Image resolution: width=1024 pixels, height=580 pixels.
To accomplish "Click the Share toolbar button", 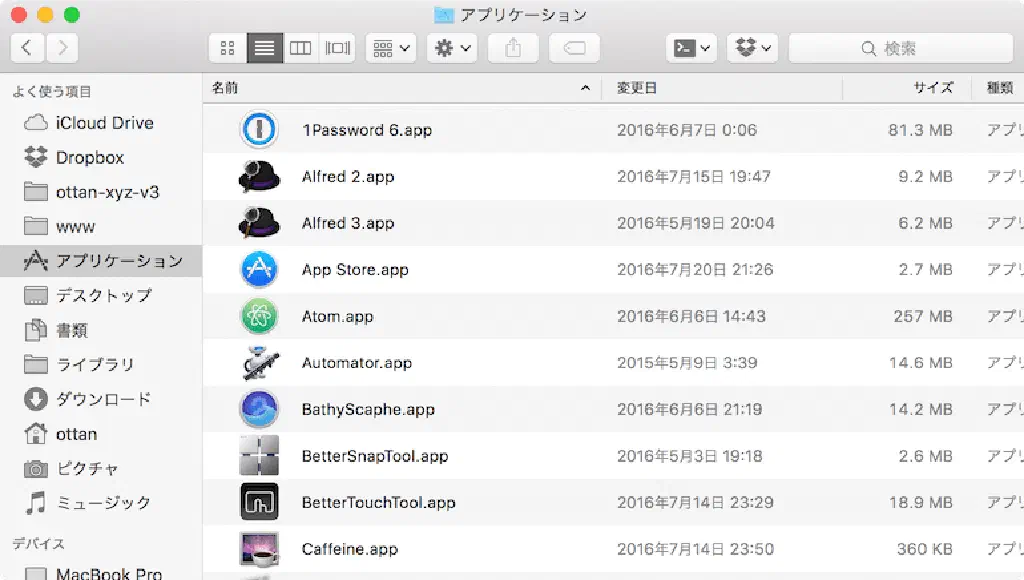I will [x=514, y=48].
